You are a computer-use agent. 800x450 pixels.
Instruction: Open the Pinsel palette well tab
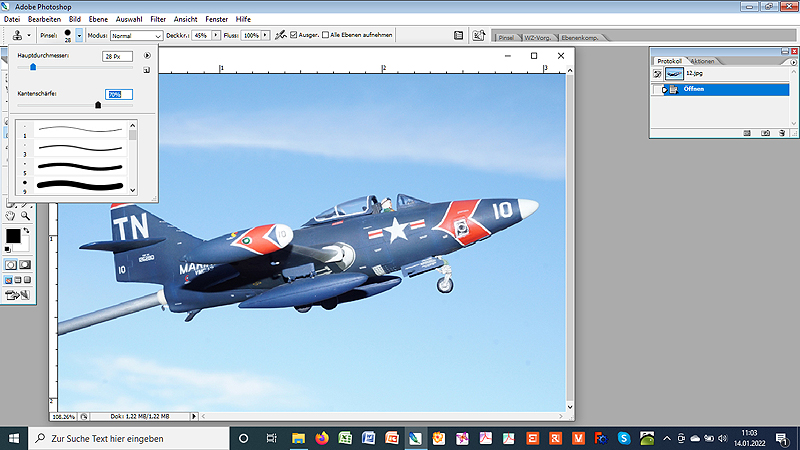tap(506, 38)
